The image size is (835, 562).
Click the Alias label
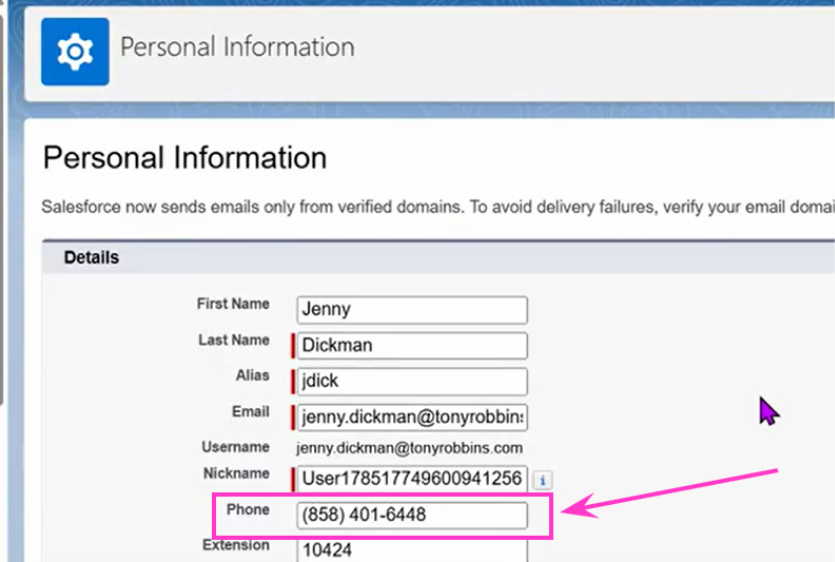click(x=252, y=376)
